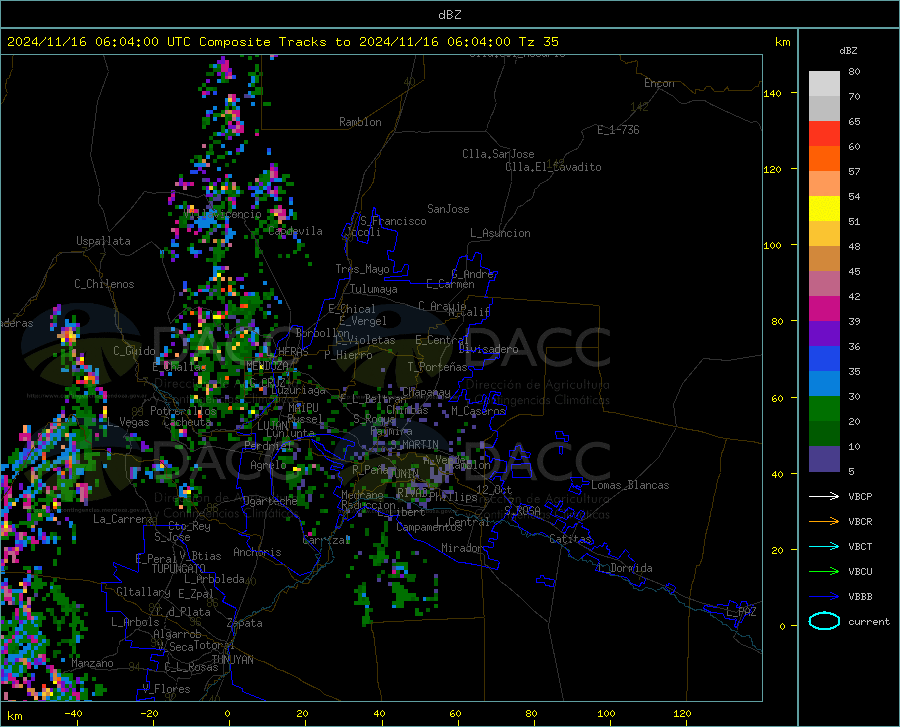This screenshot has height=727, width=900.
Task: Click the 'Anchoris' place label
Action: coord(257,552)
